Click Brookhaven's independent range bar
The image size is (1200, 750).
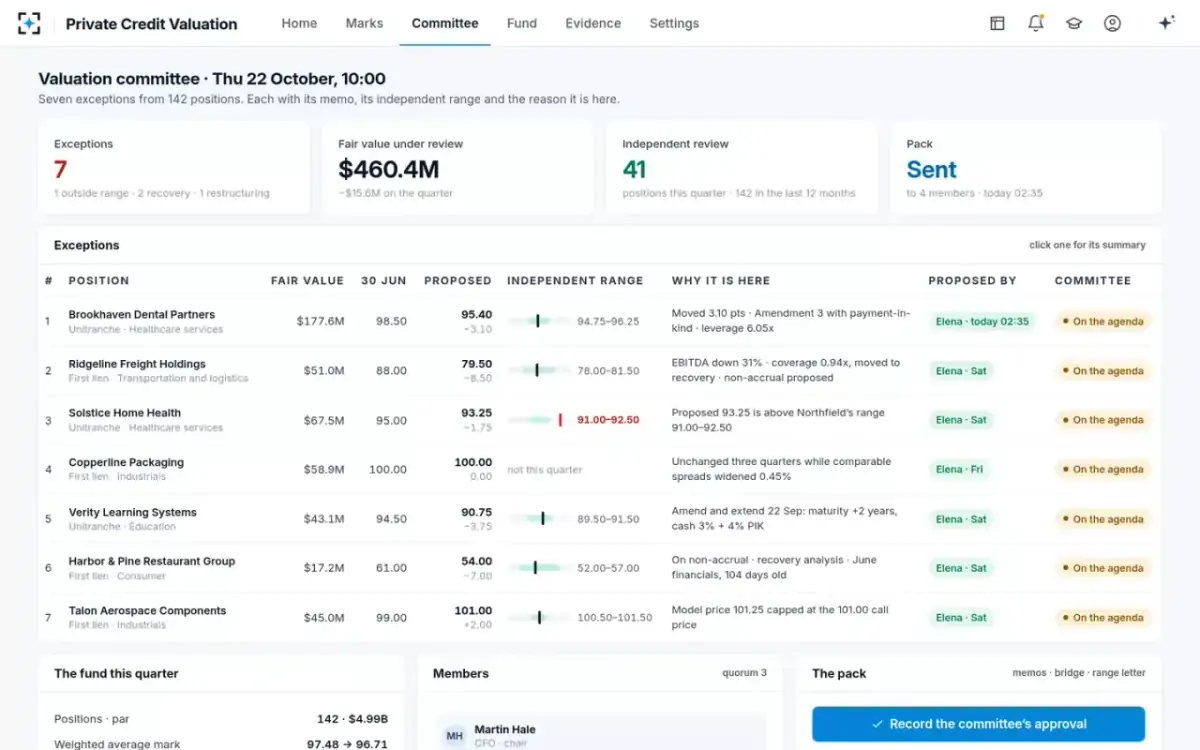click(540, 322)
